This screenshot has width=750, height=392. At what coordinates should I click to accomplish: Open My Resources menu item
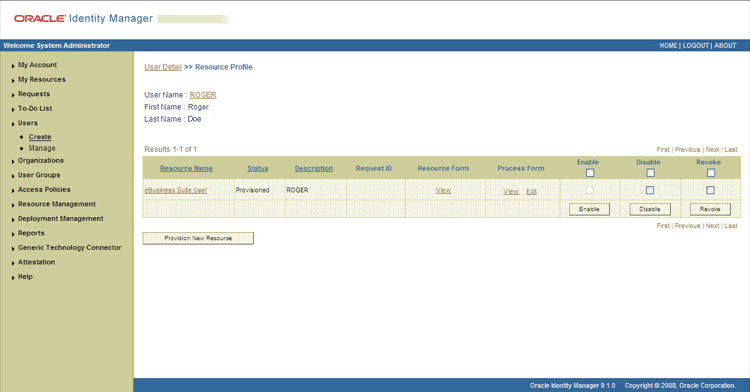tap(42, 79)
